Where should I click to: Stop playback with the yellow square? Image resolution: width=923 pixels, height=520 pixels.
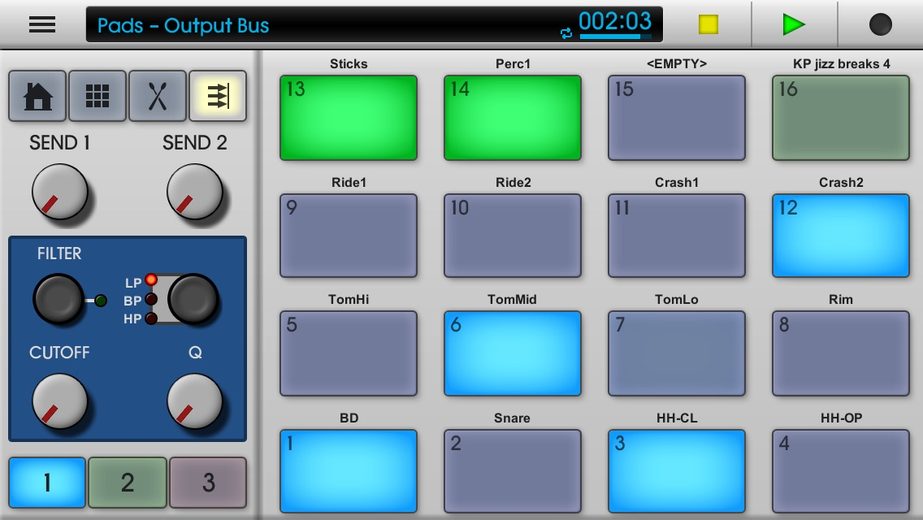pyautogui.click(x=708, y=25)
